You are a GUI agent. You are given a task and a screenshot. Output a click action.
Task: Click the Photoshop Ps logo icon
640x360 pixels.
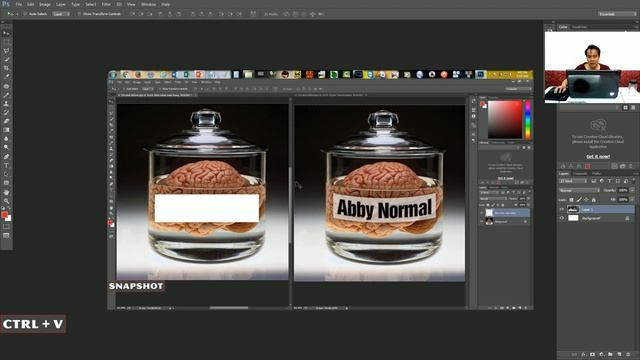tap(6, 4)
